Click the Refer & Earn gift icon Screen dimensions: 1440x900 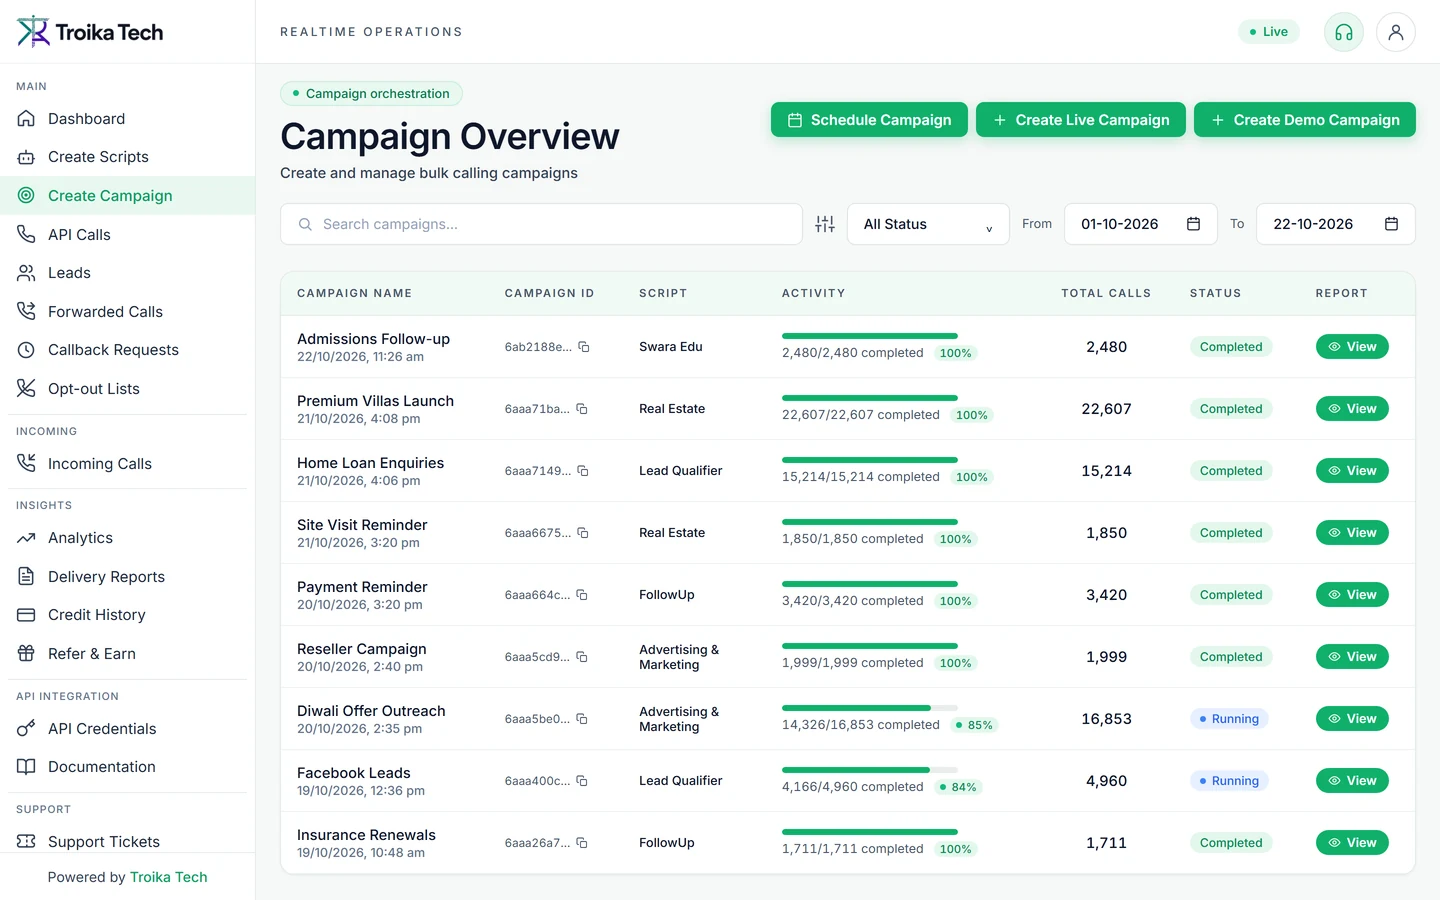(x=26, y=654)
